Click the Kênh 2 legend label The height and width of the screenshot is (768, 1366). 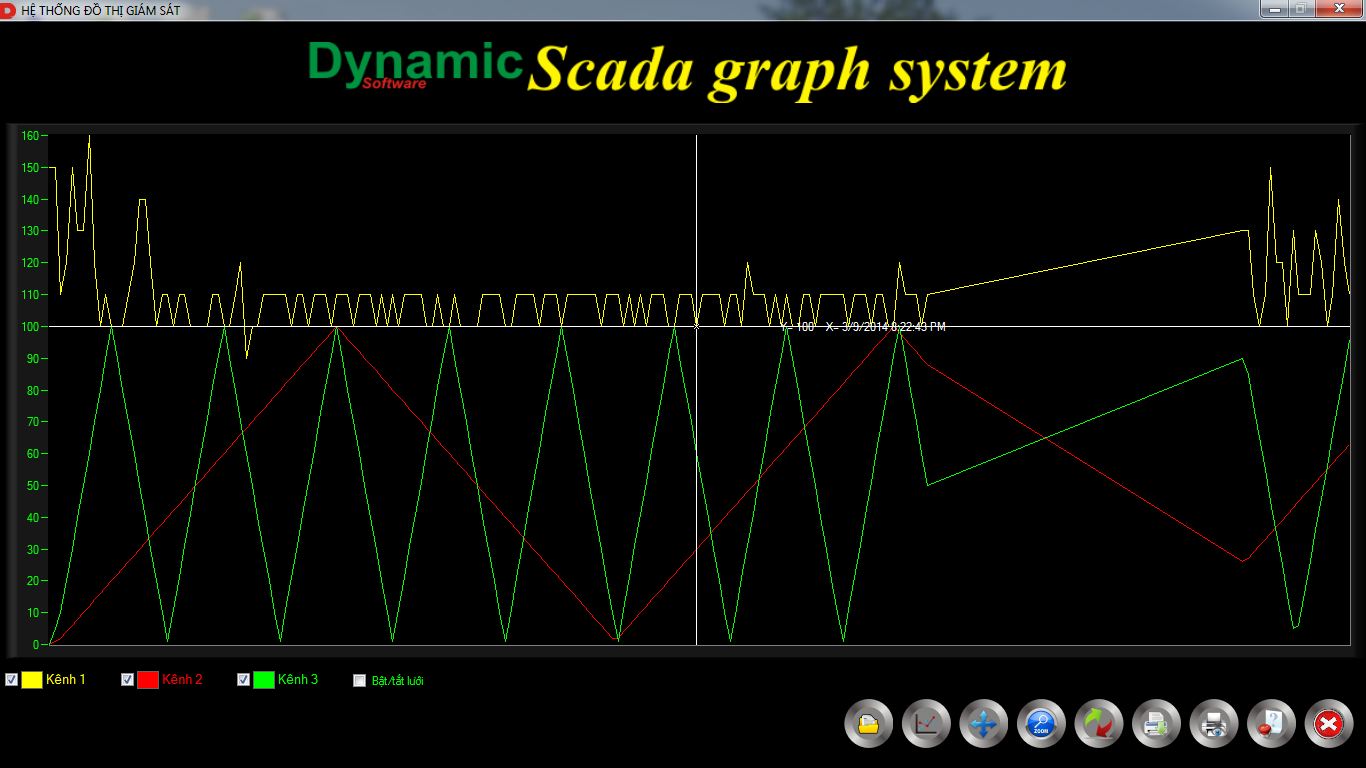click(x=182, y=680)
